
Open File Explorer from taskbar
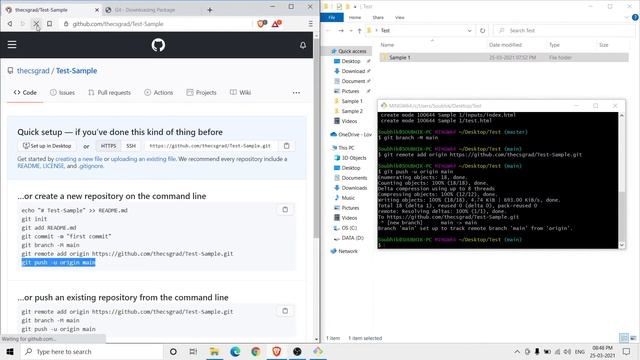click(214, 351)
